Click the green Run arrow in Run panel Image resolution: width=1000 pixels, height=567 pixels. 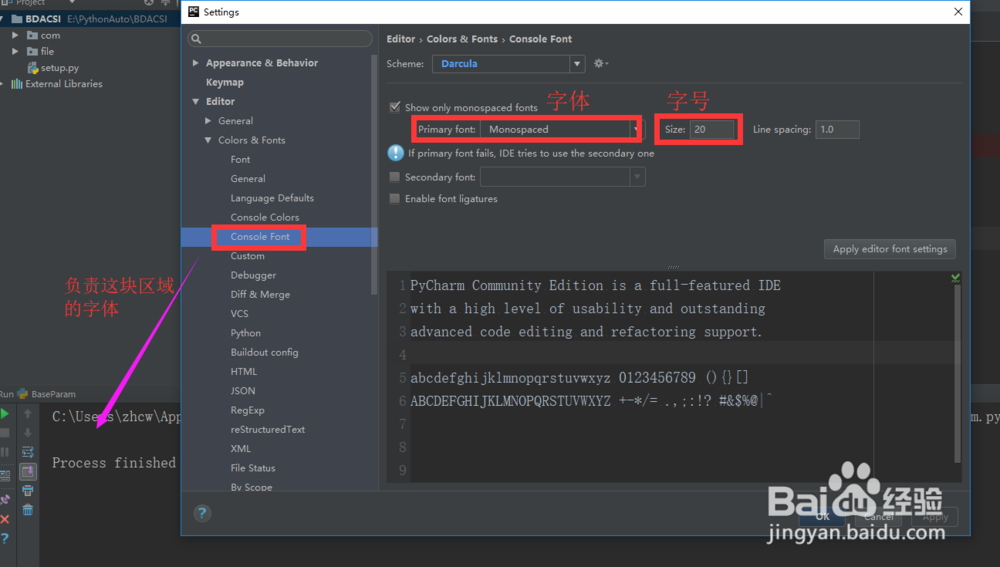click(4, 414)
